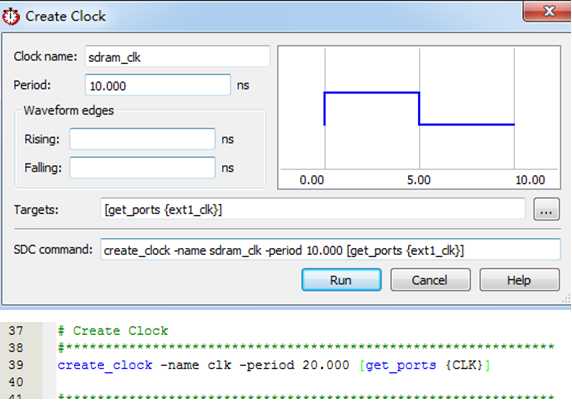Click the asterisk comment line 38
This screenshot has width=572, height=406.
coord(306,347)
